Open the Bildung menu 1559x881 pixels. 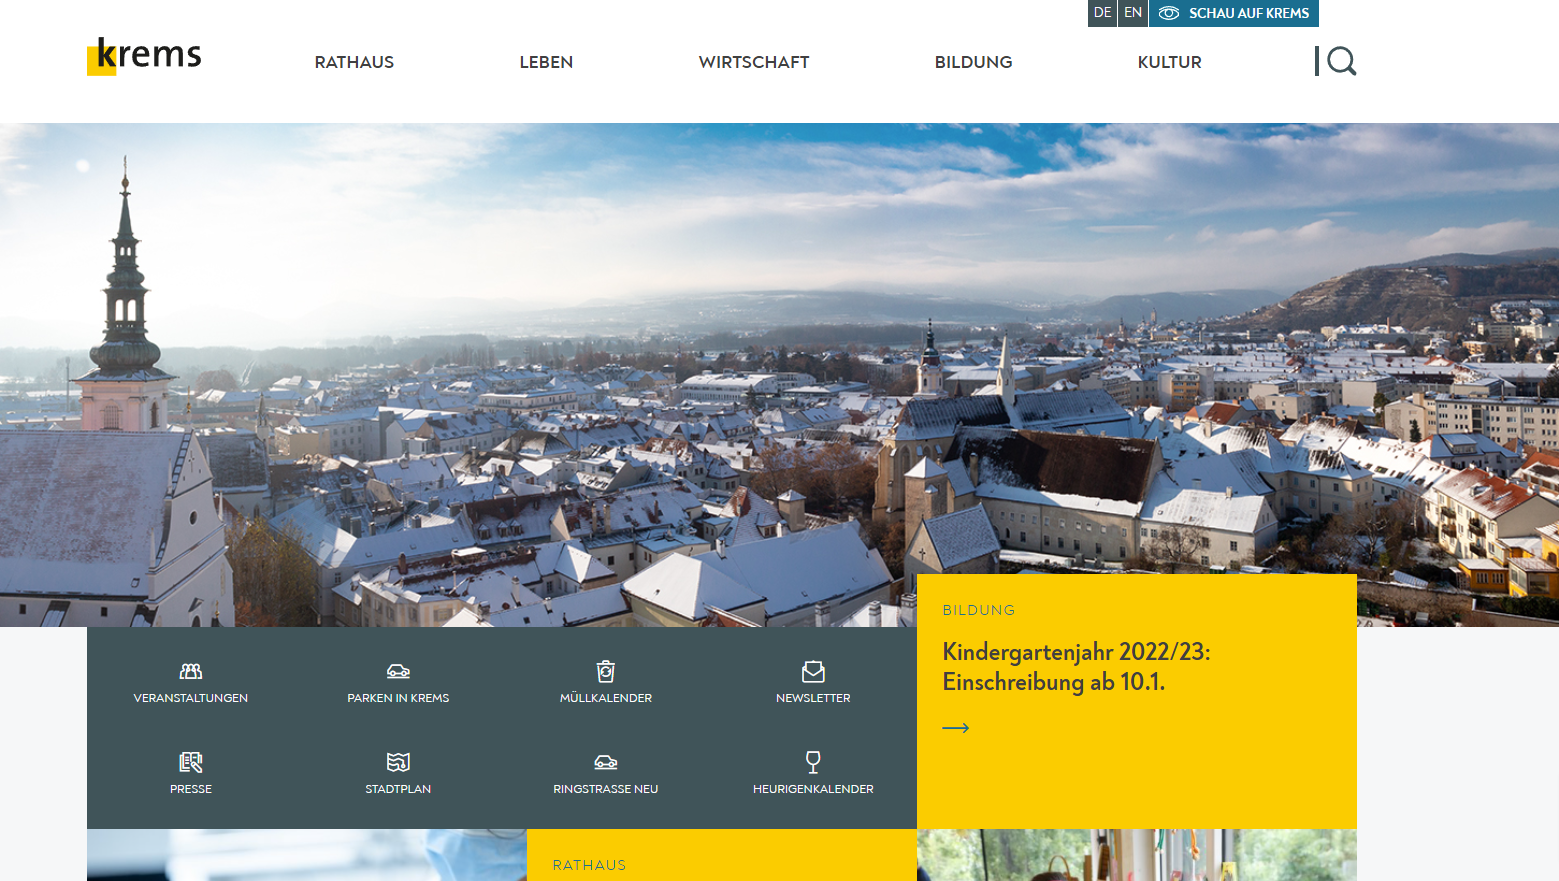tap(974, 62)
